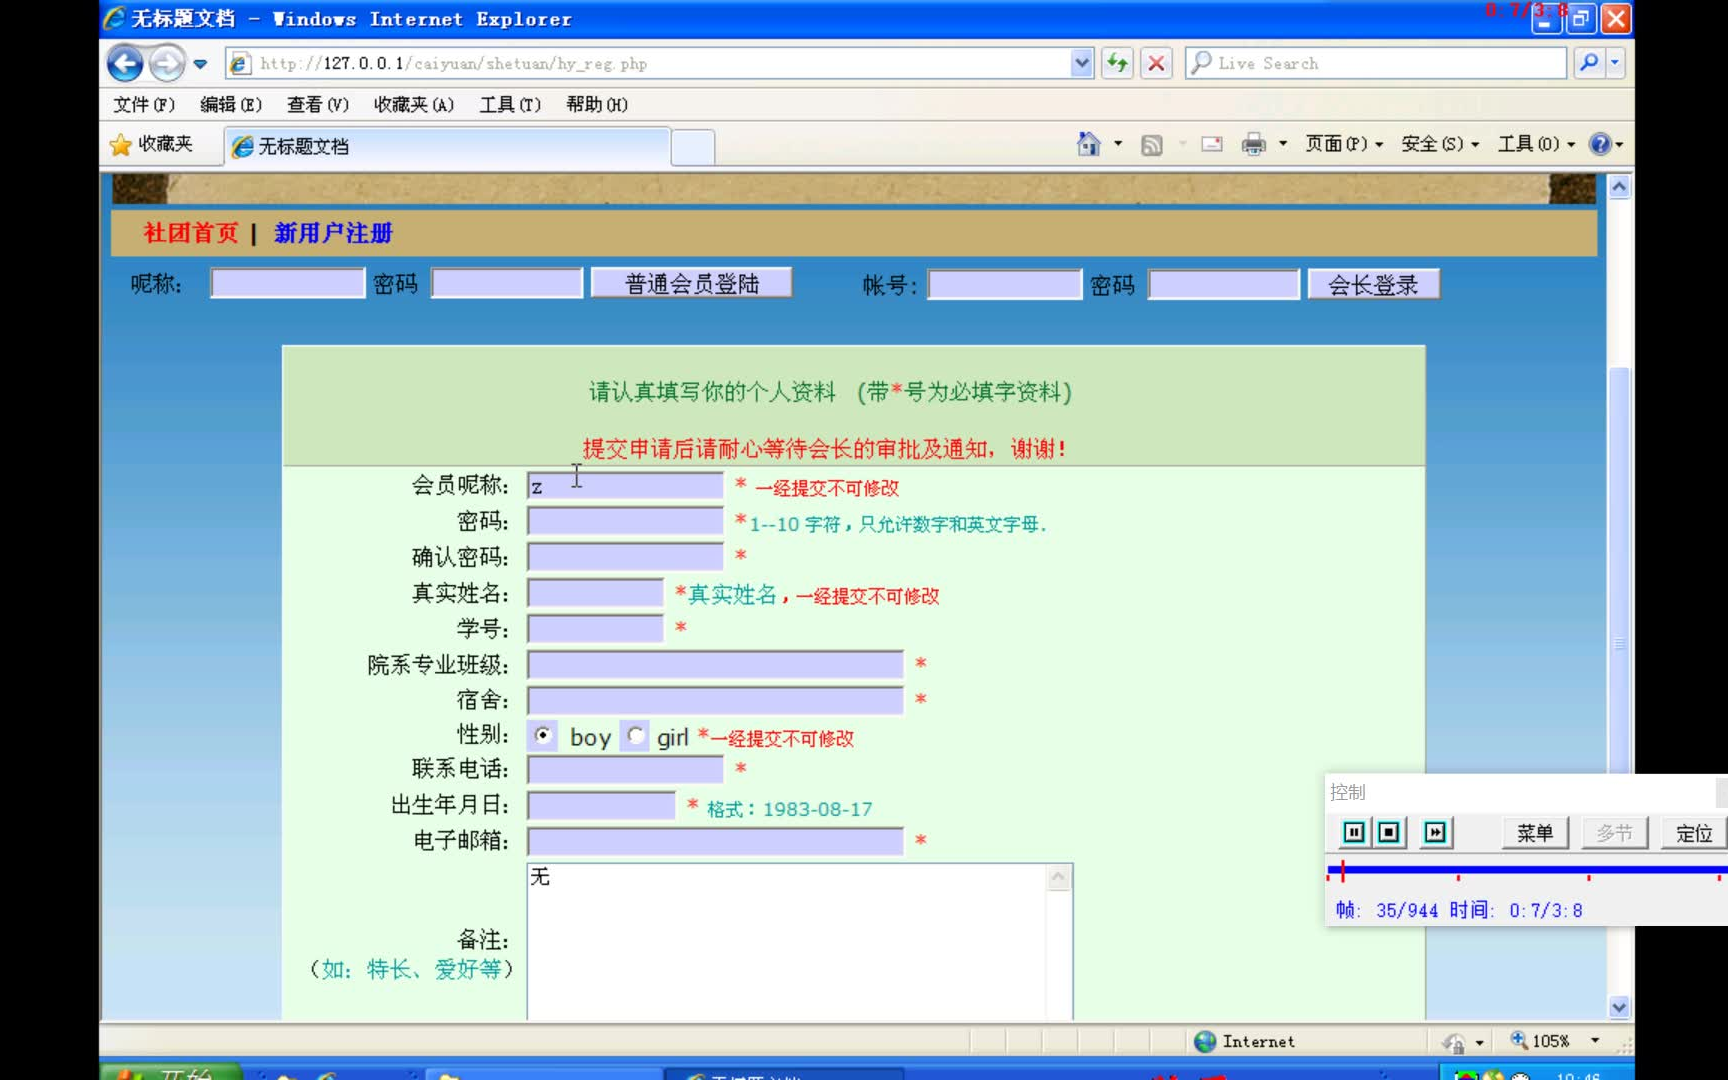Open the search provider dropdown arrow
This screenshot has height=1080, width=1728.
point(1614,63)
